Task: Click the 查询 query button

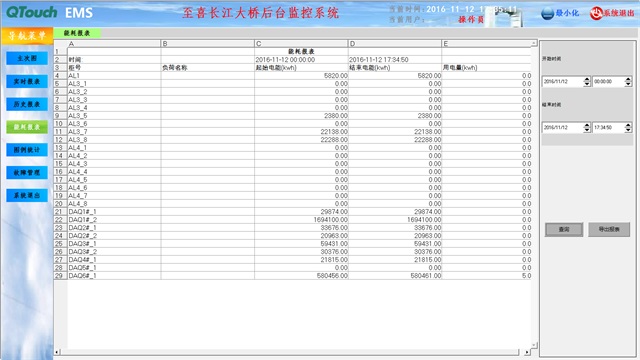Action: point(564,229)
